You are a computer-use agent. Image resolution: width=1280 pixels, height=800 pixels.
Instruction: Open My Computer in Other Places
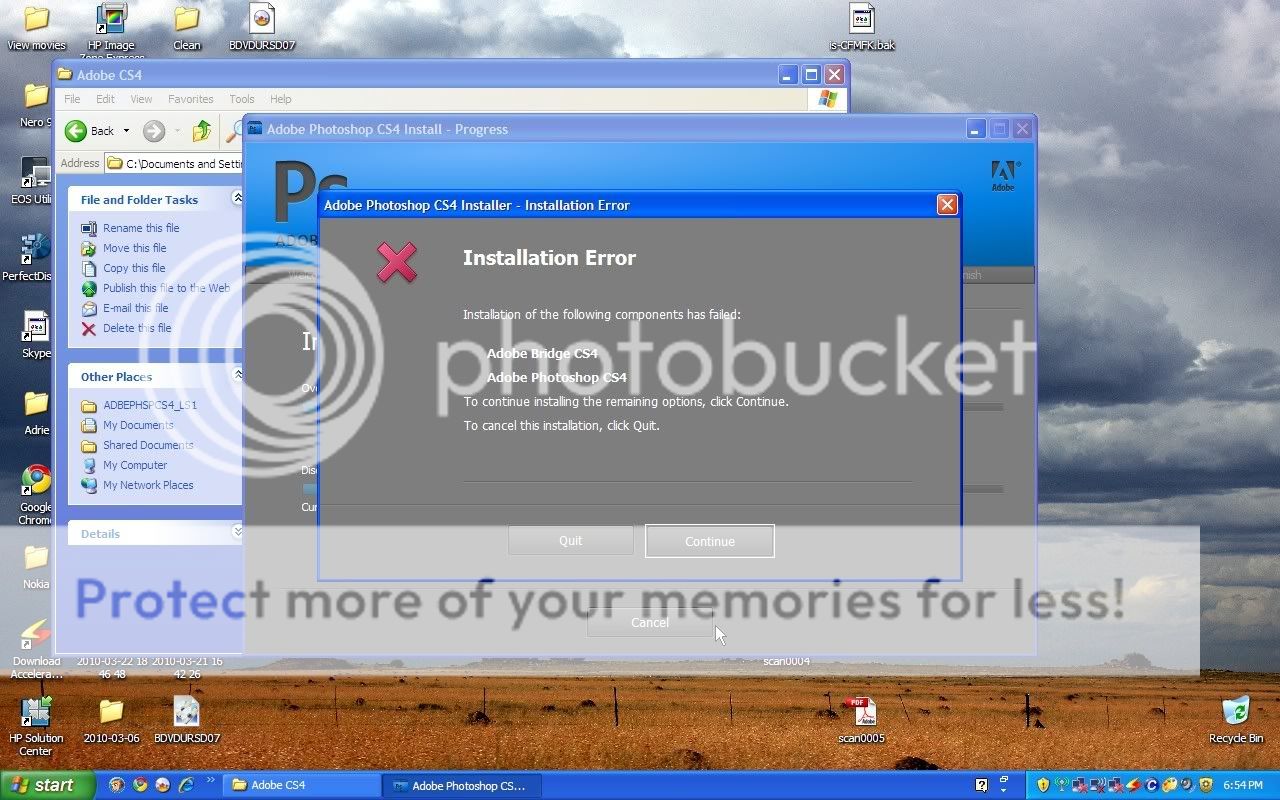[135, 465]
